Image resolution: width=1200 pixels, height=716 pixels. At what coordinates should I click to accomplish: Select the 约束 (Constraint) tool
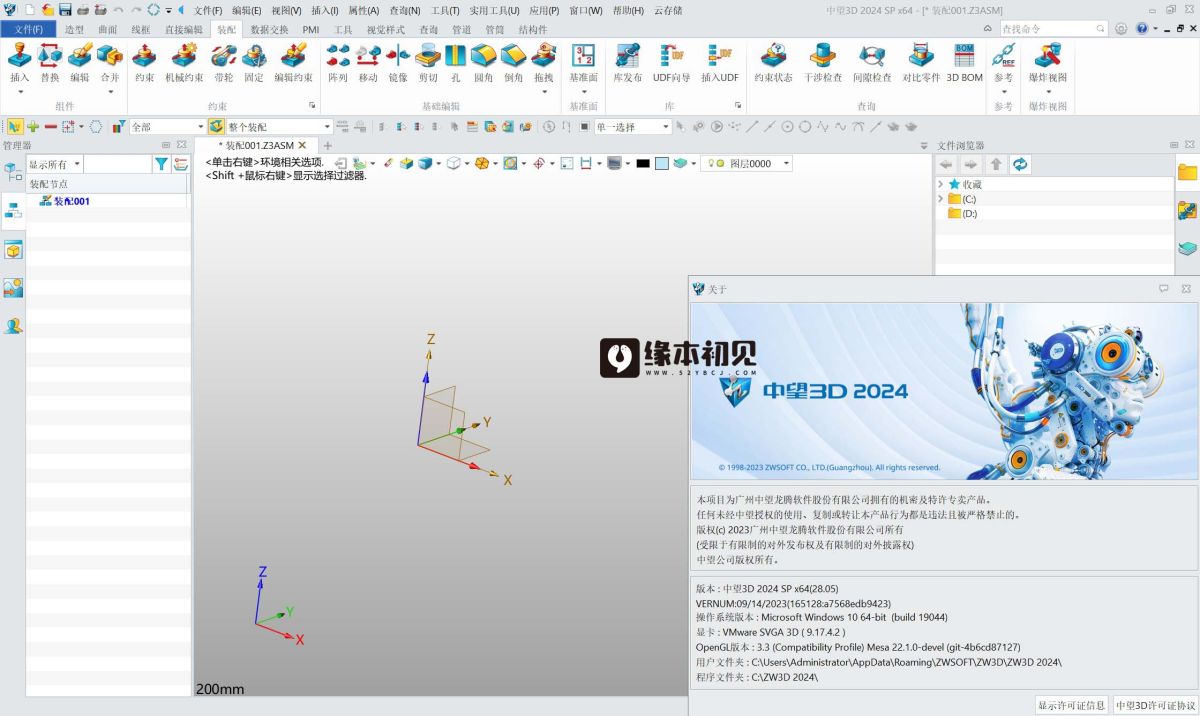[x=145, y=55]
